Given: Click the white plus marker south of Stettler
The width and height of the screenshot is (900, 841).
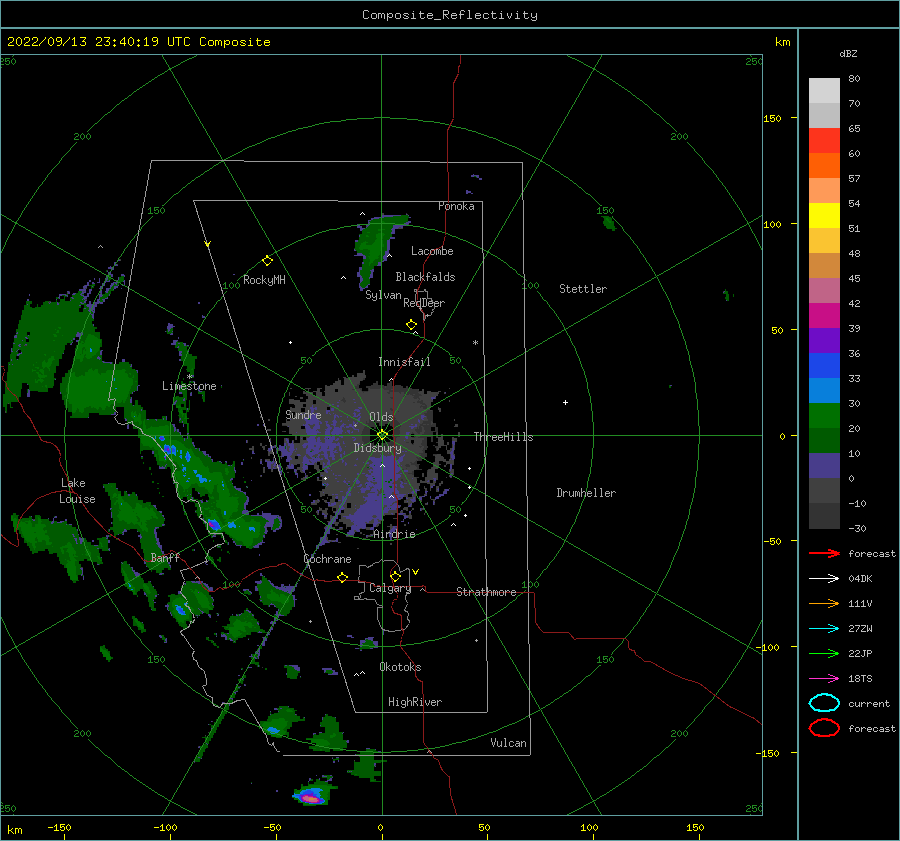Looking at the screenshot, I should [x=565, y=402].
